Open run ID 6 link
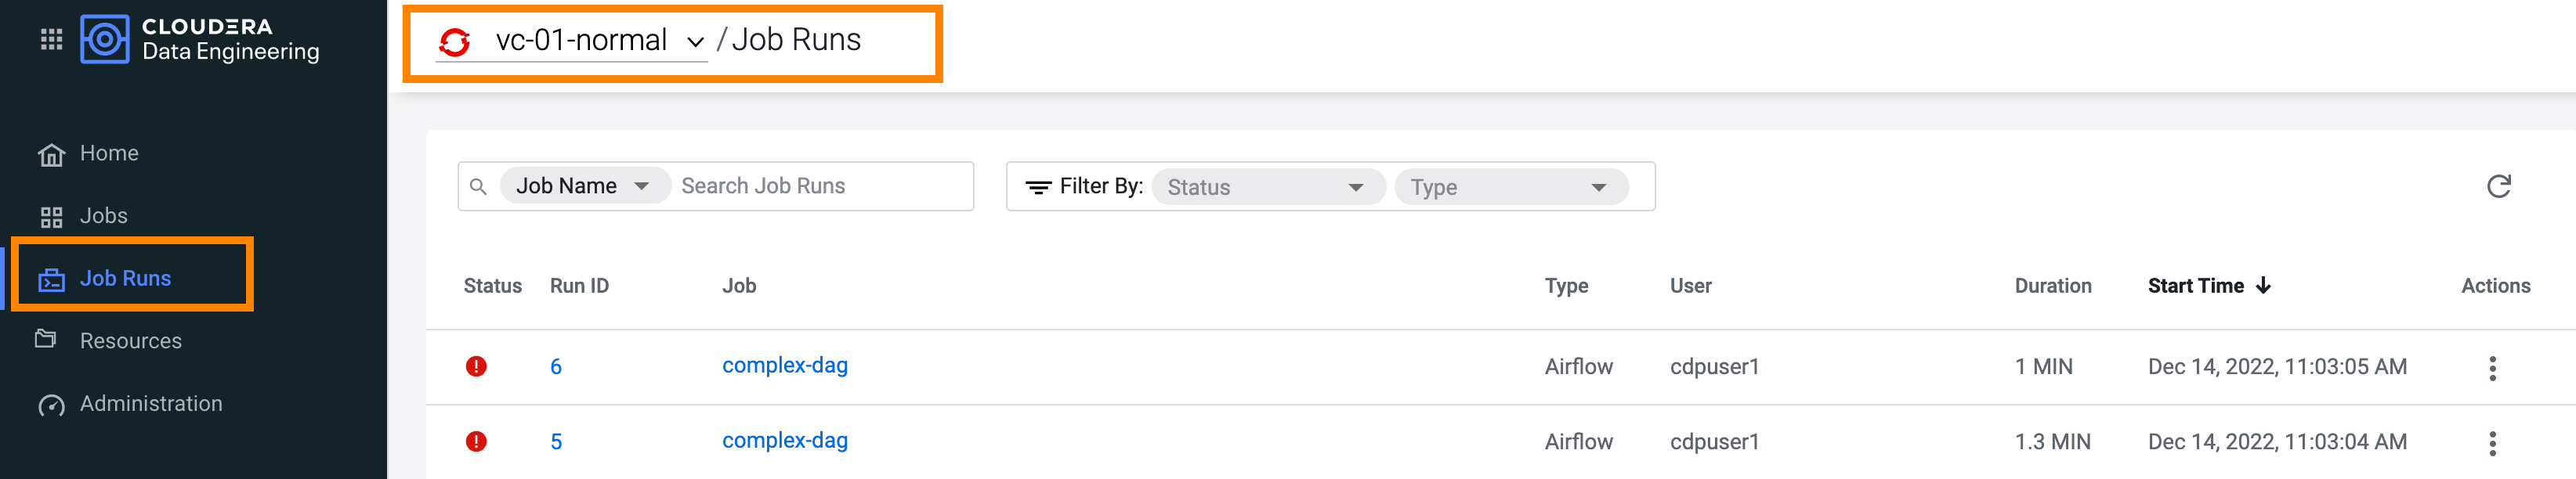The image size is (2576, 479). tap(556, 367)
